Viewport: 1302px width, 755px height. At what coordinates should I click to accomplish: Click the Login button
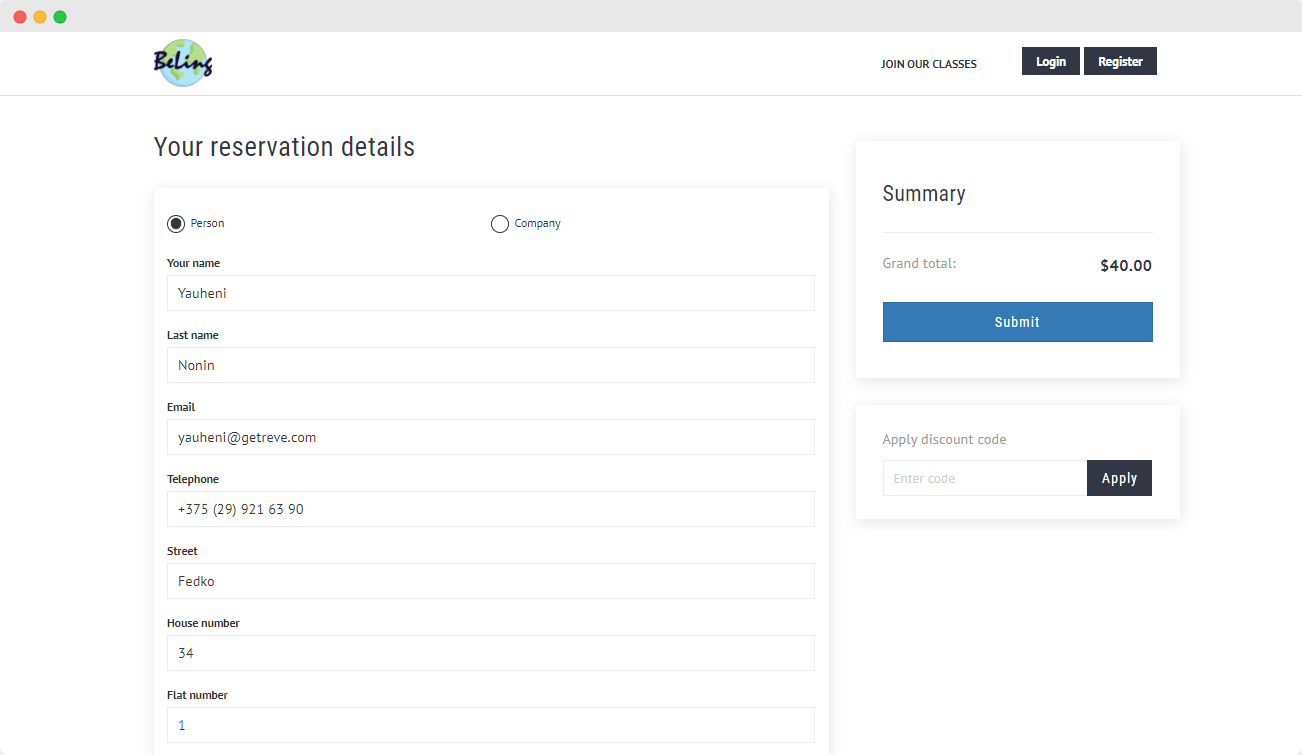click(1050, 61)
